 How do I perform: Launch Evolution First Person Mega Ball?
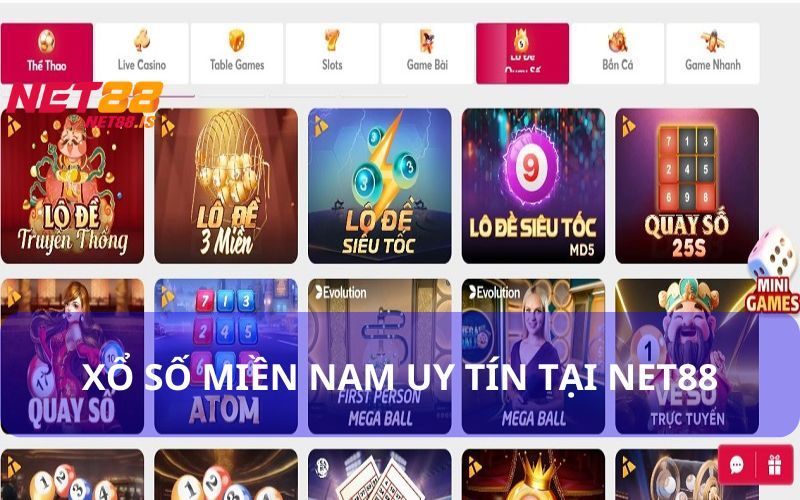tap(380, 356)
